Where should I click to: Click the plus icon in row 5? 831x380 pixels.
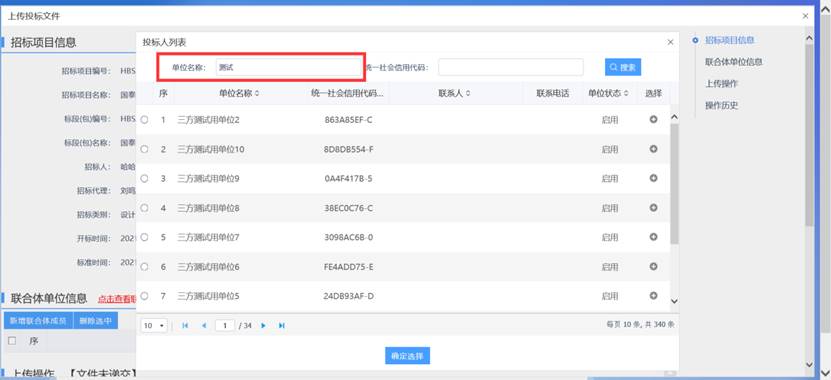coord(653,237)
